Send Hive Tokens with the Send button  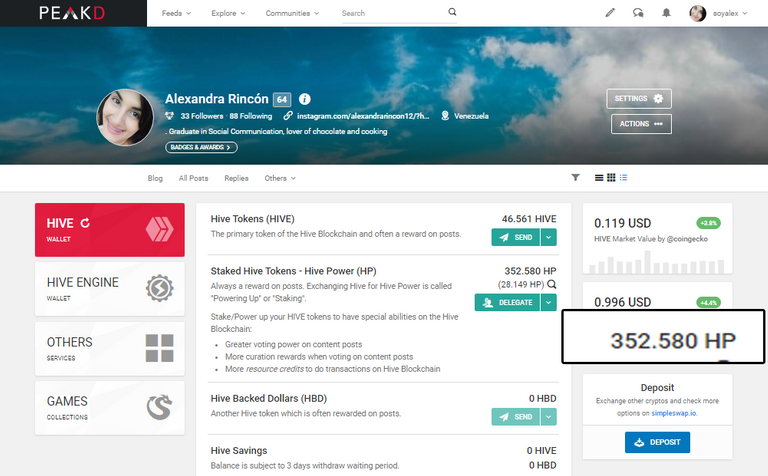tap(516, 237)
